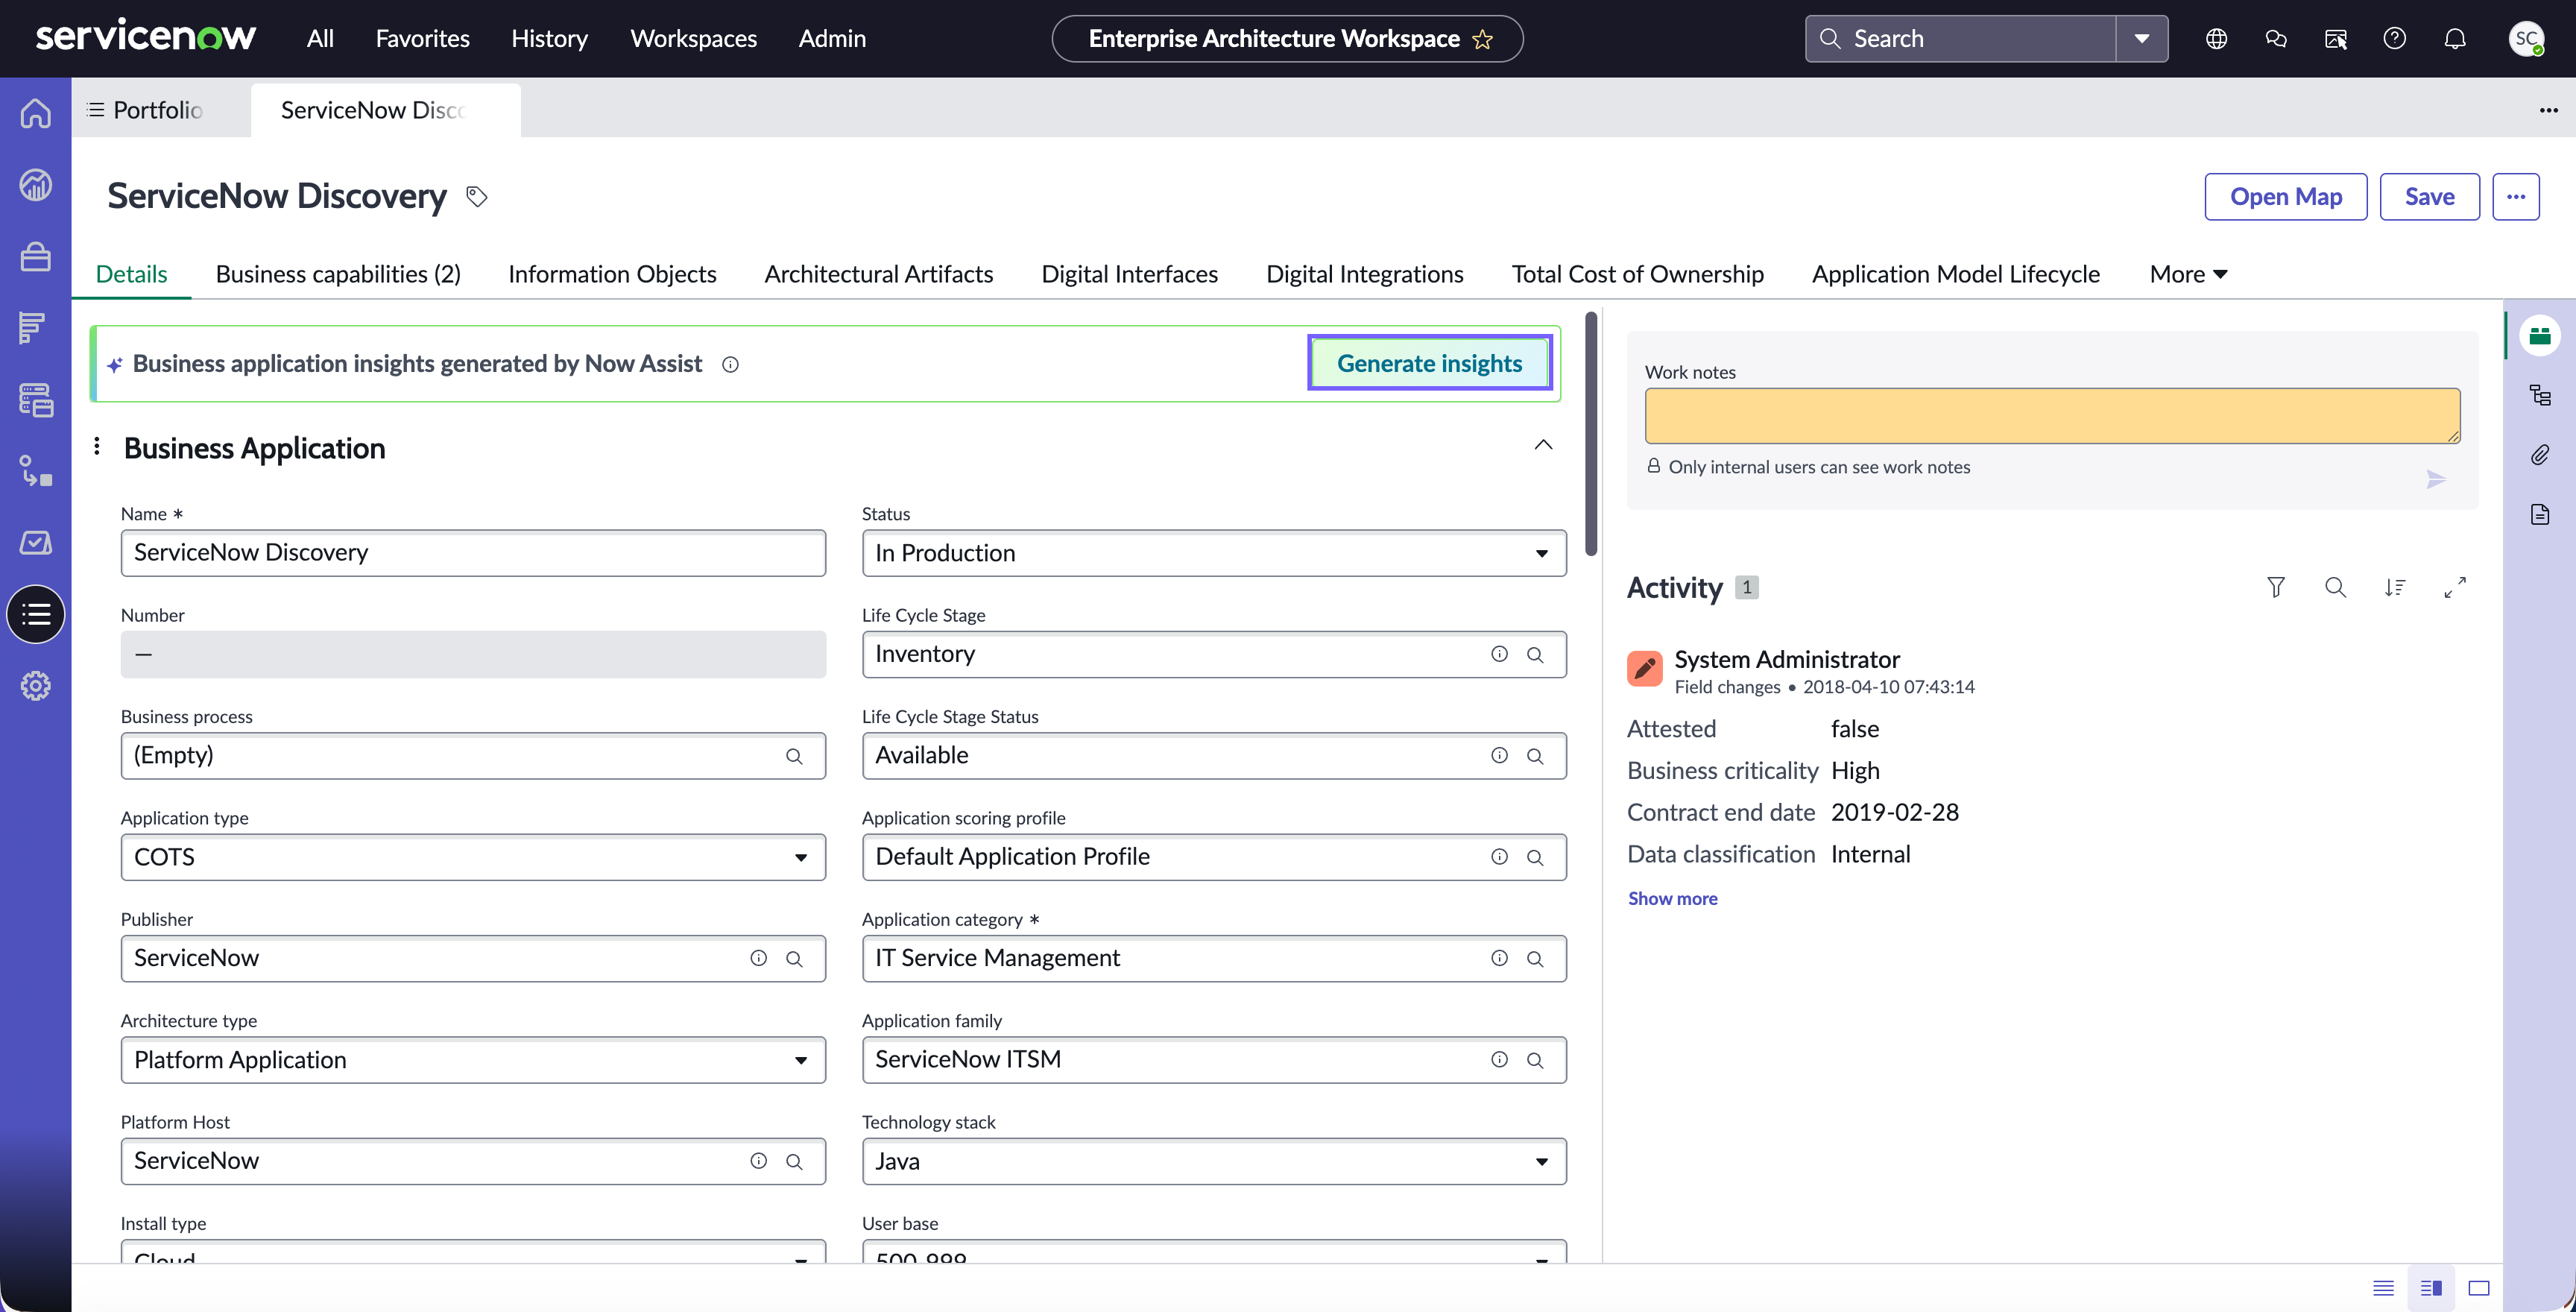Switch to the full-width list layout icon
This screenshot has width=2576, height=1312.
click(2383, 1288)
